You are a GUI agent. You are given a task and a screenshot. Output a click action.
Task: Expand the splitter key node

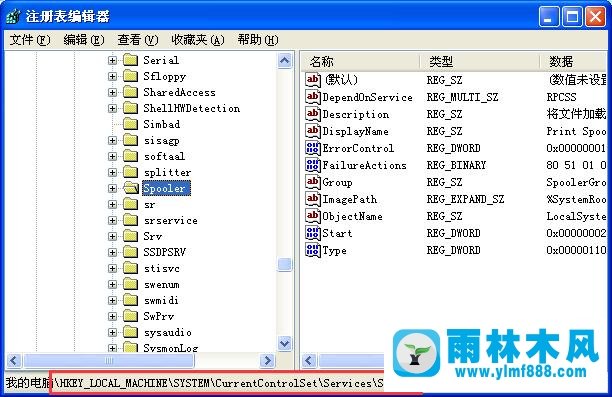click(x=112, y=172)
